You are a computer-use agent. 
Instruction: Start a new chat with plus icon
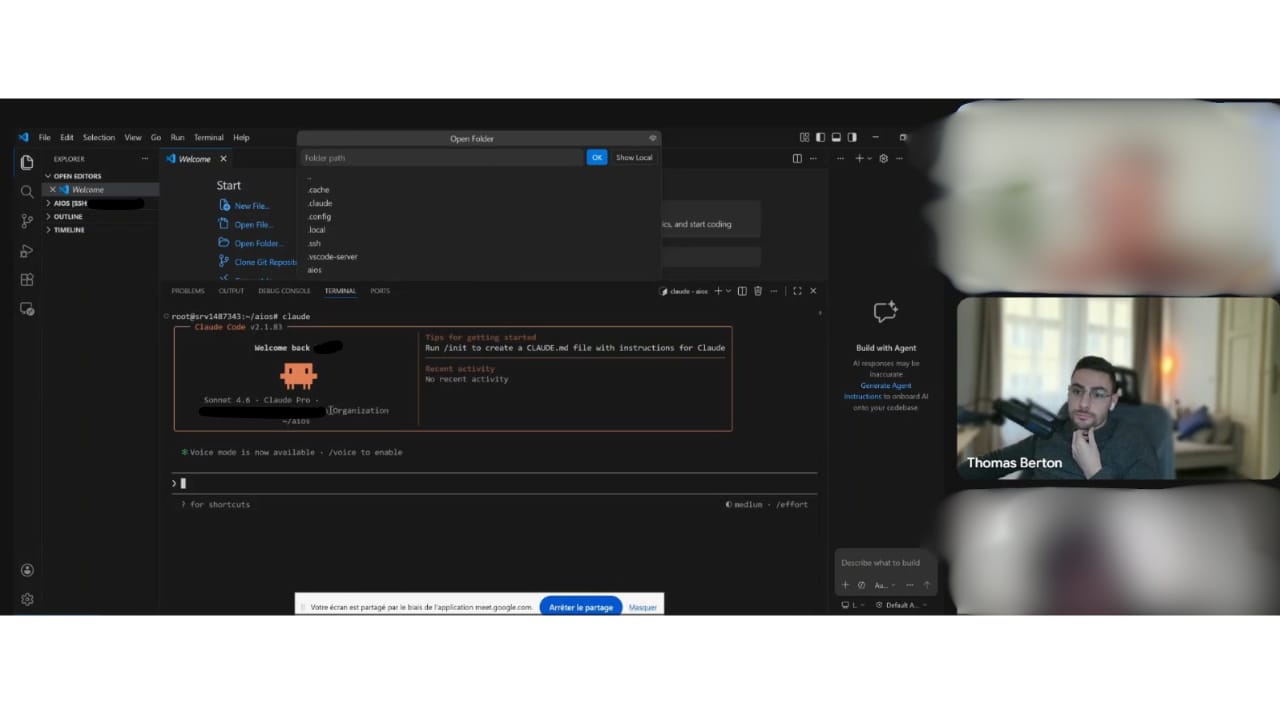pos(859,158)
